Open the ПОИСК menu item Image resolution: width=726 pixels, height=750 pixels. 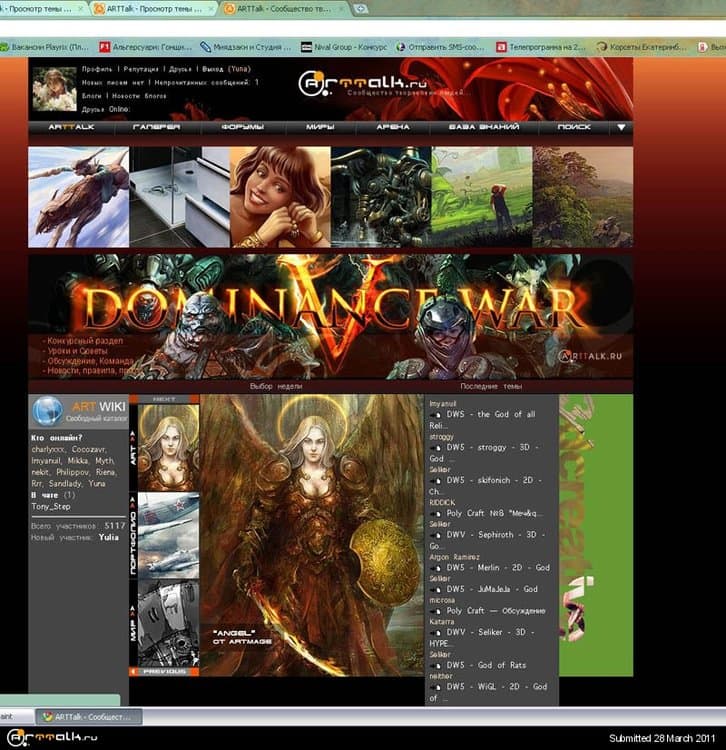(x=574, y=127)
